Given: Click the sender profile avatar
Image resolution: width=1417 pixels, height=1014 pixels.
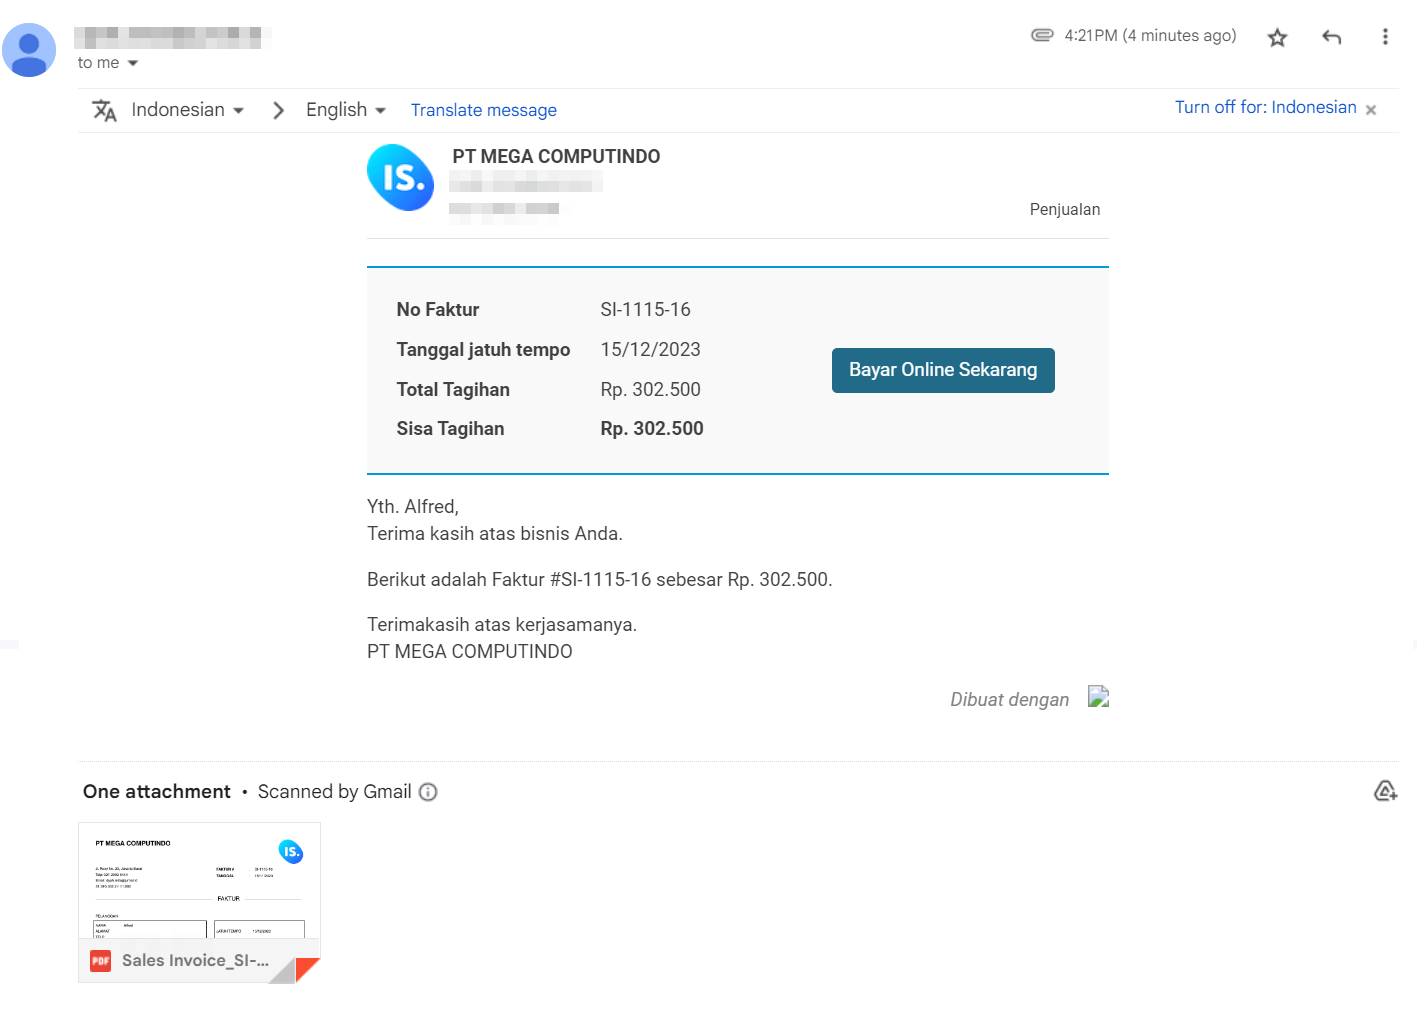Looking at the screenshot, I should click(29, 50).
